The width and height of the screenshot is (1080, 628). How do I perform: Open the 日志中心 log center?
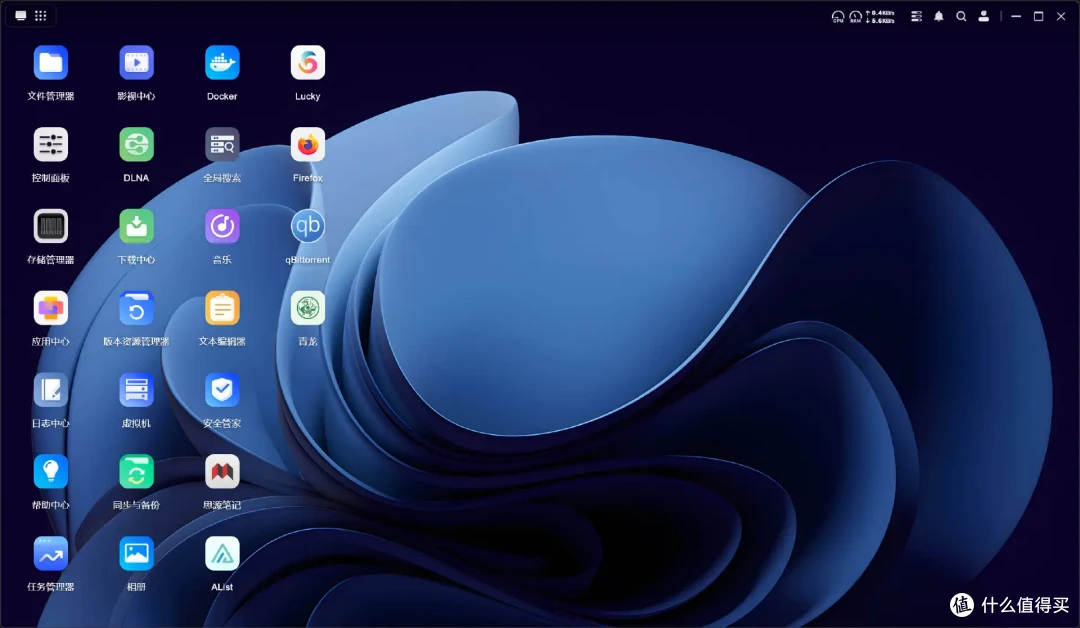50,390
